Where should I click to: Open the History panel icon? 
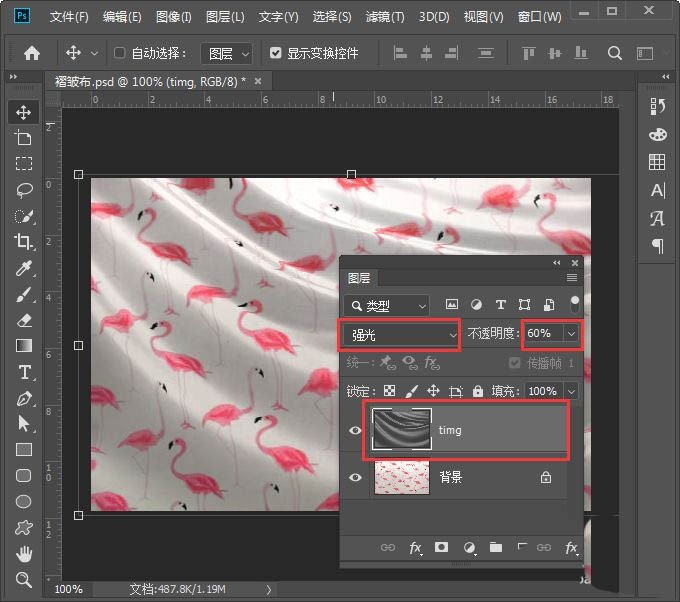coord(657,106)
